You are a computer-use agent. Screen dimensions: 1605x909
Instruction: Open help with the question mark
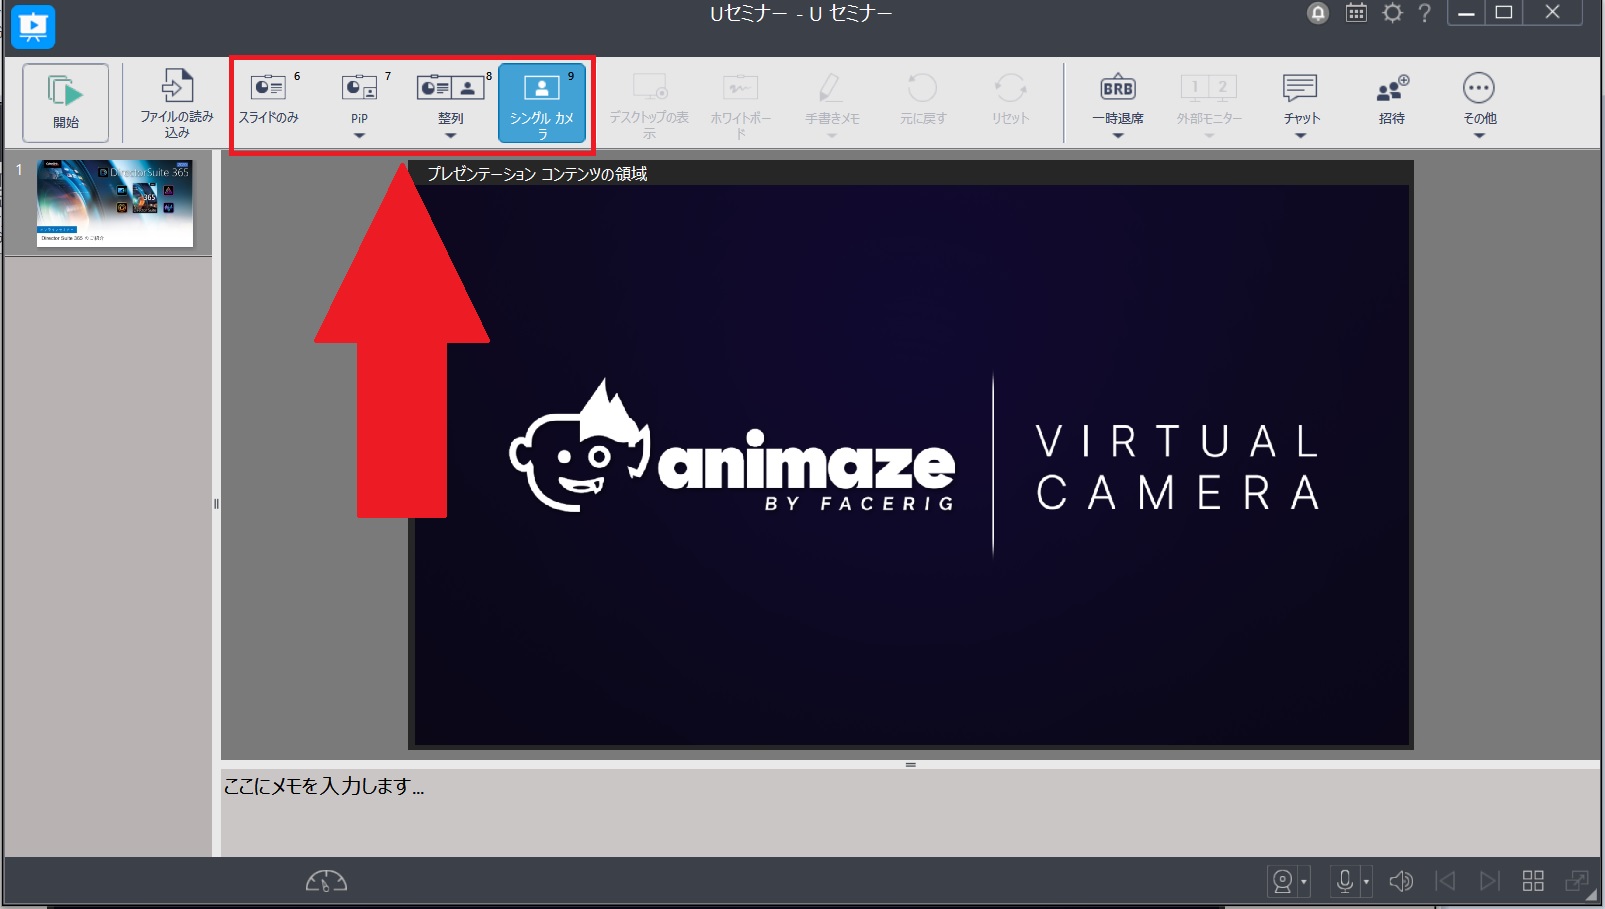1425,13
